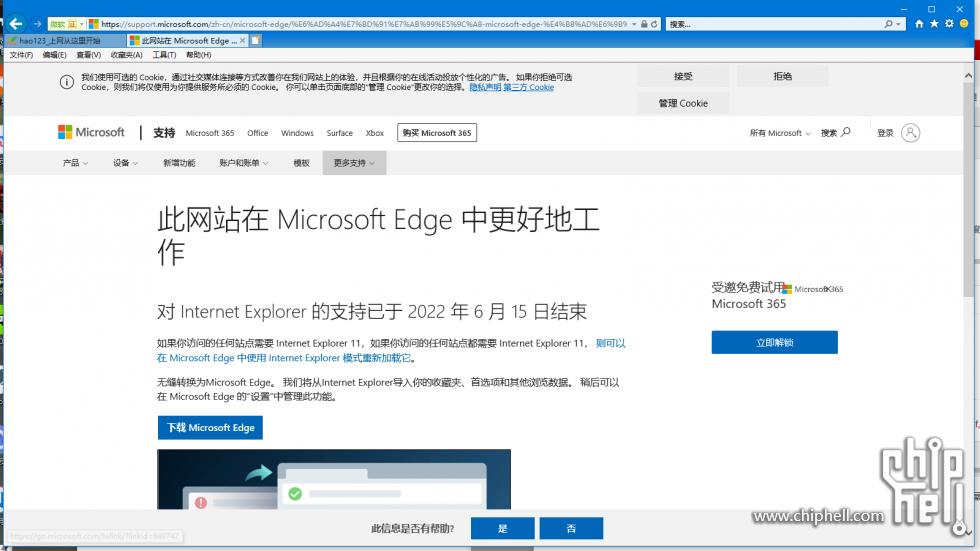Viewport: 980px width, 551px height.
Task: Click the browser Back arrow button
Action: (x=16, y=24)
